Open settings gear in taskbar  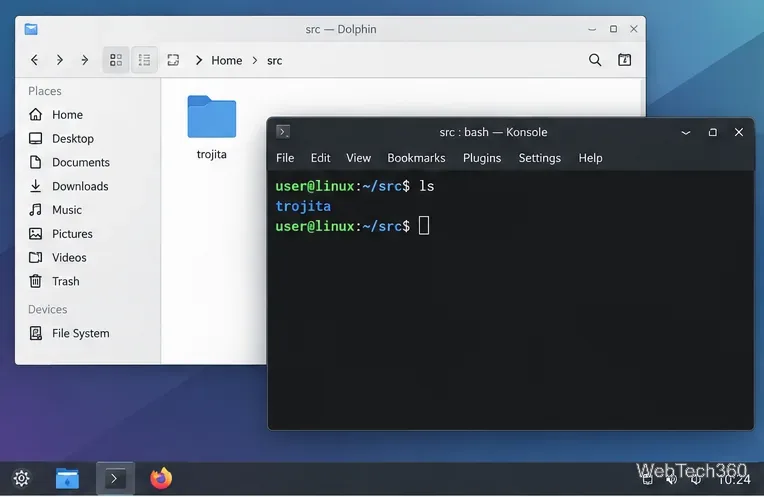coord(21,478)
